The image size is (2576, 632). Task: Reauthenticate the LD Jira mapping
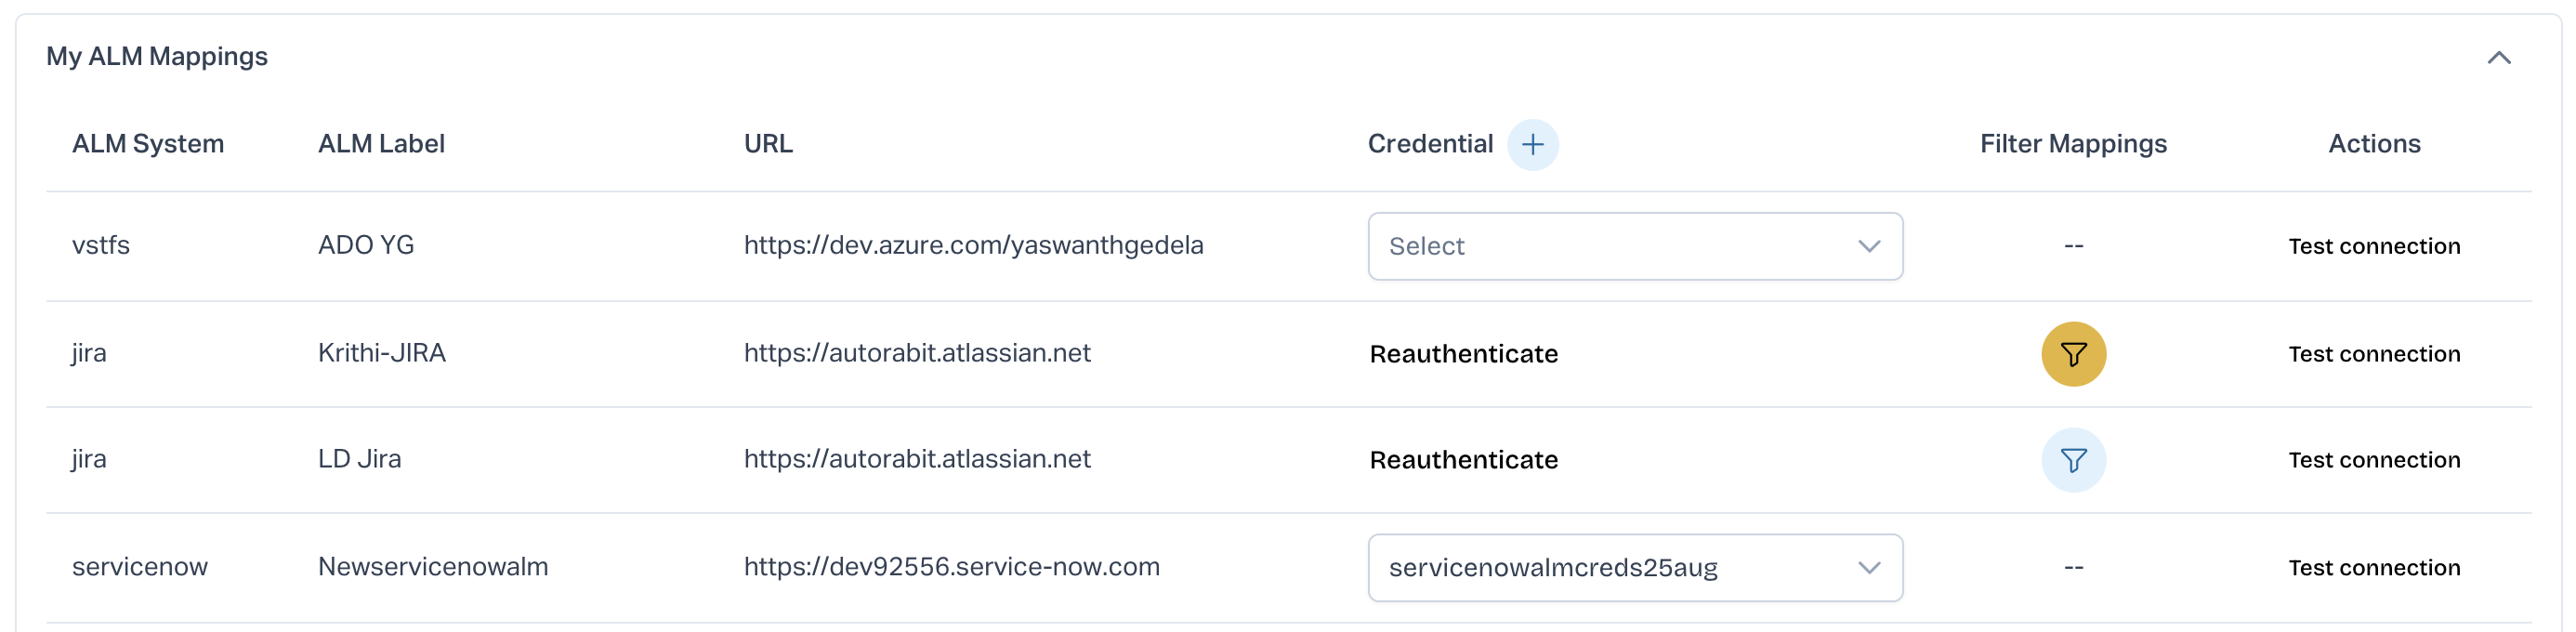point(1463,460)
